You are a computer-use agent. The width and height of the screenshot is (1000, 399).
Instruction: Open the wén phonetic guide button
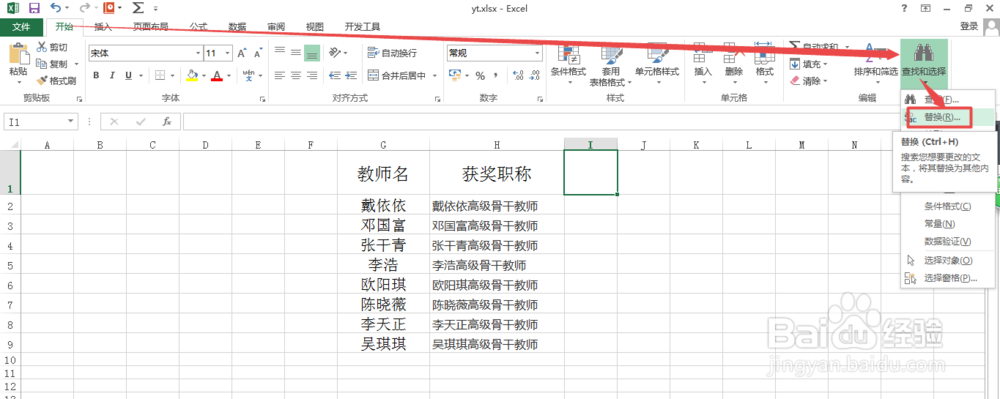[x=249, y=75]
